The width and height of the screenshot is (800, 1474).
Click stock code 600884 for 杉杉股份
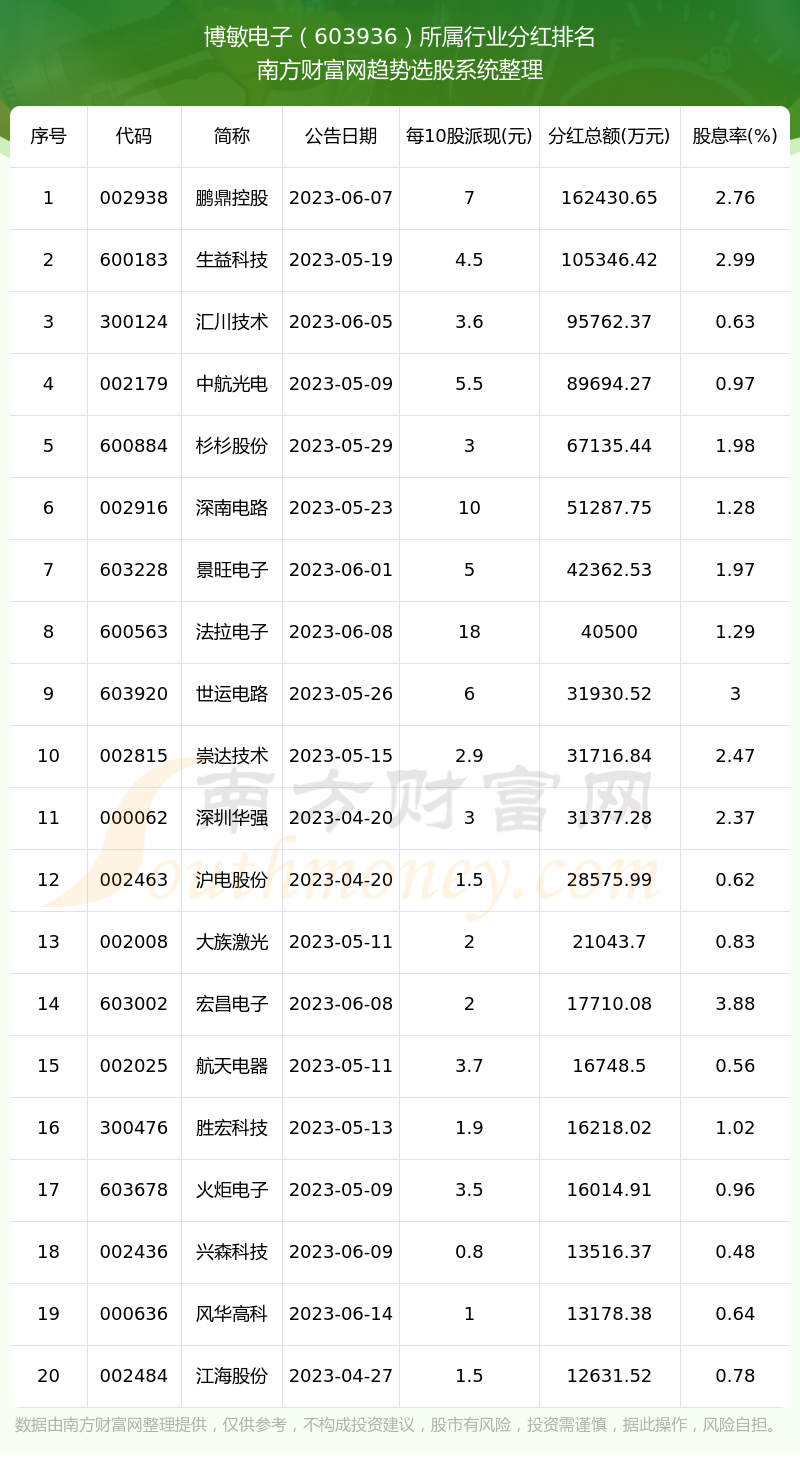pos(134,446)
